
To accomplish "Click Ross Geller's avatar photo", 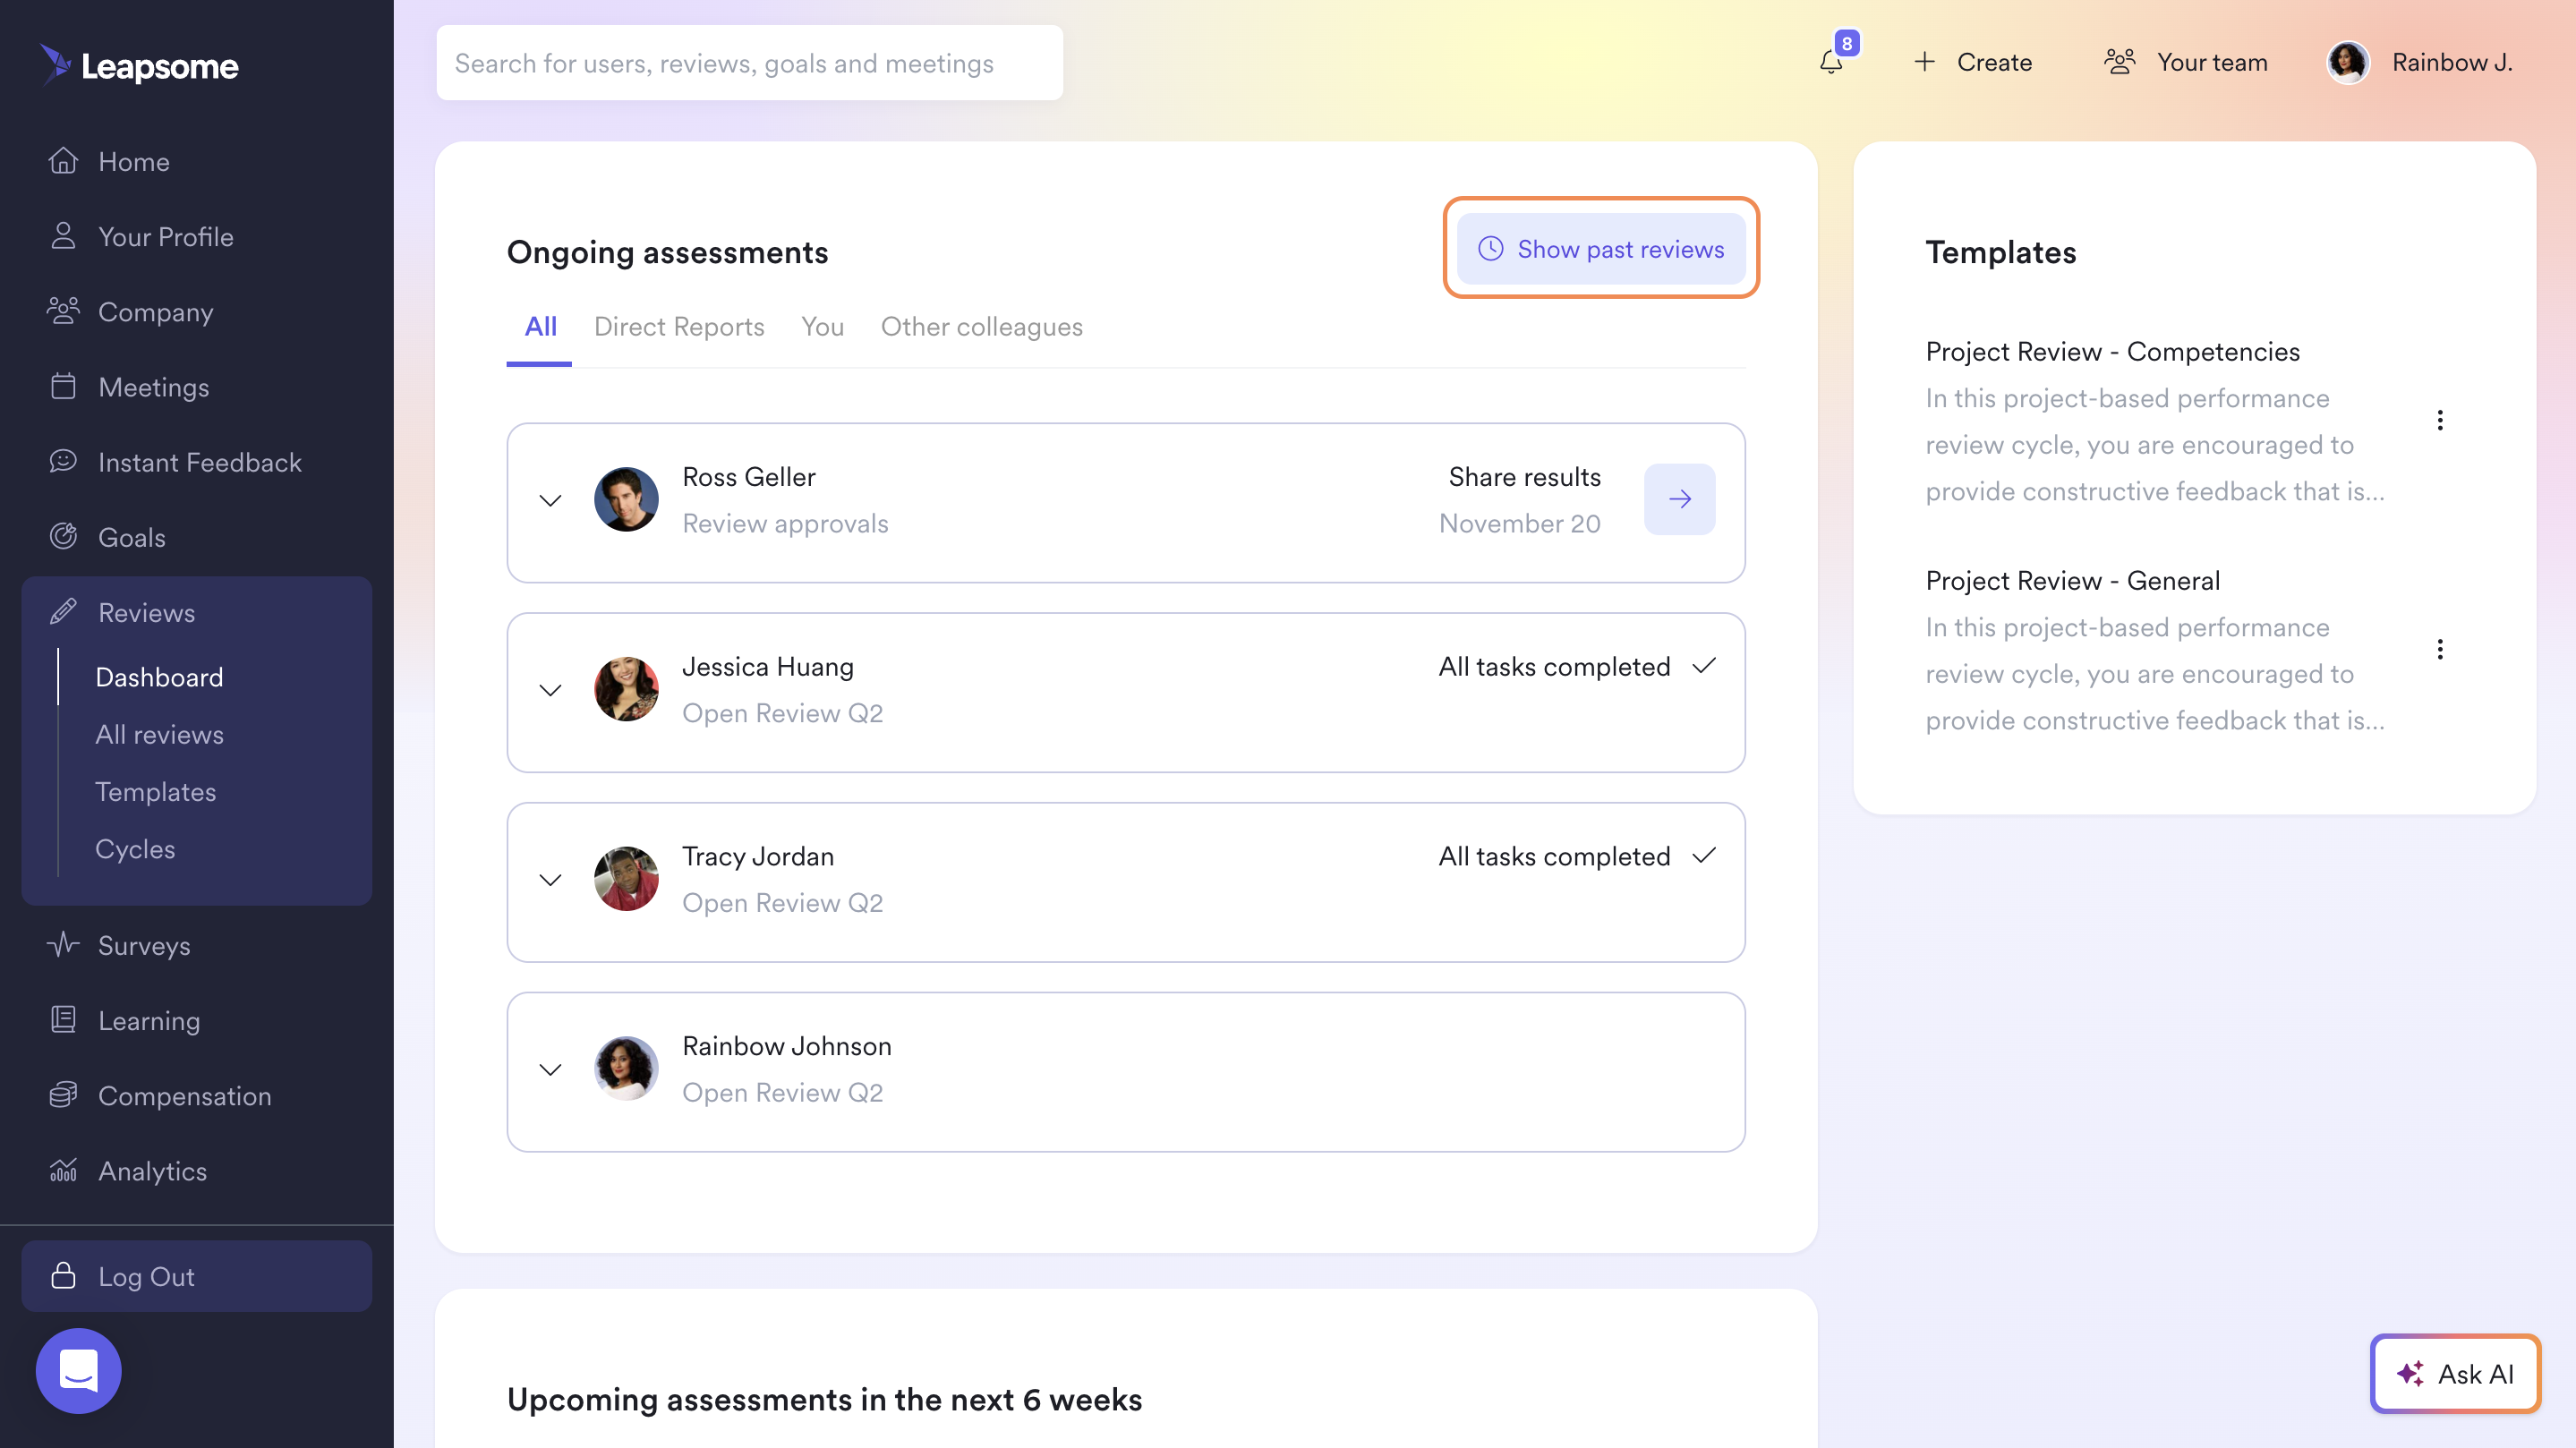I will pyautogui.click(x=626, y=499).
